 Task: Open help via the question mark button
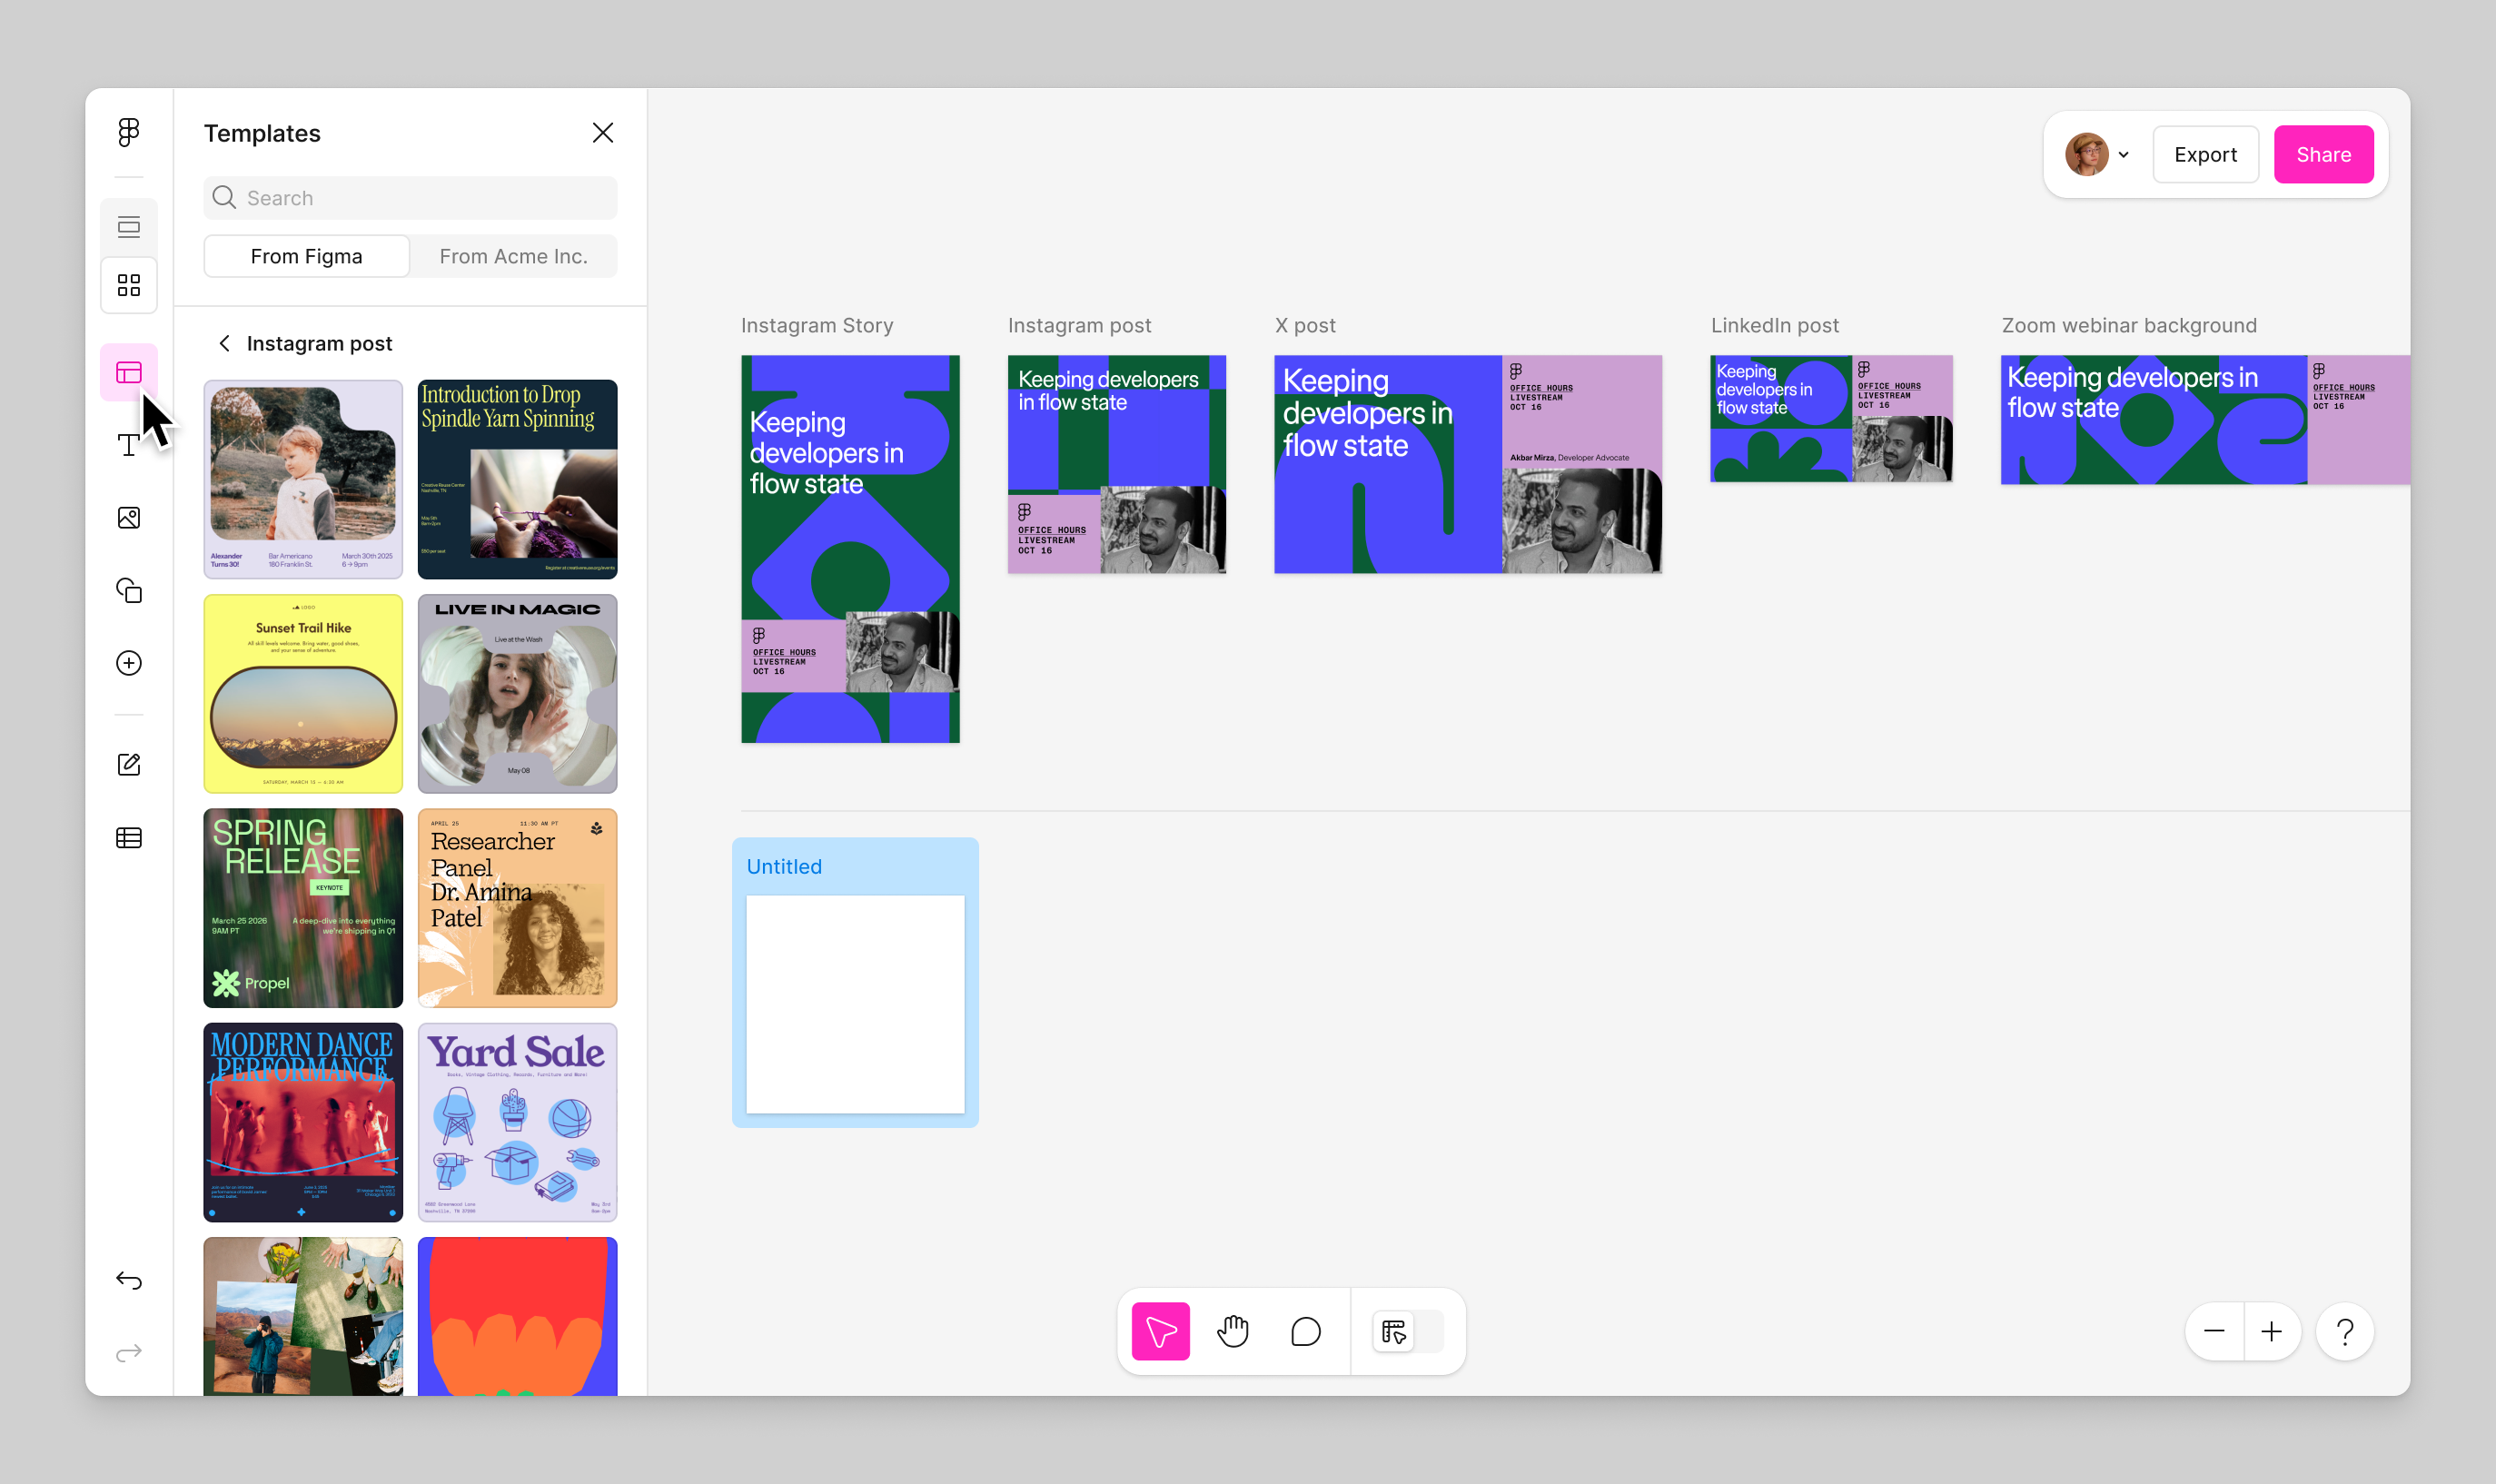pos(2345,1331)
